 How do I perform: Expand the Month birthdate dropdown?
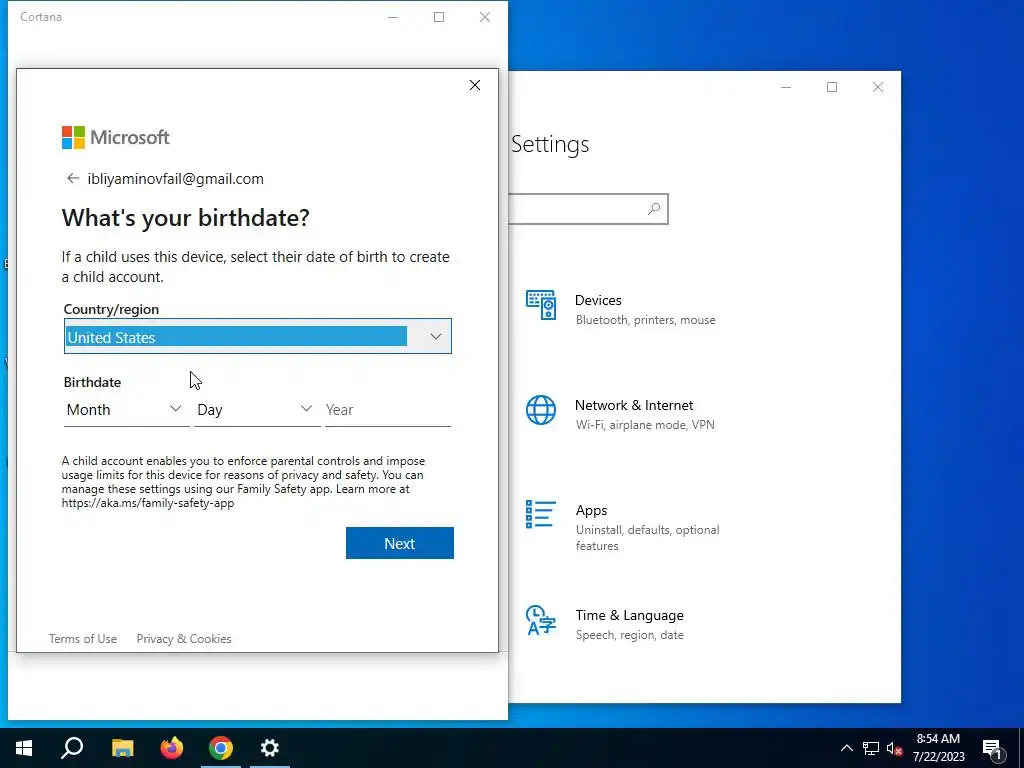point(125,409)
